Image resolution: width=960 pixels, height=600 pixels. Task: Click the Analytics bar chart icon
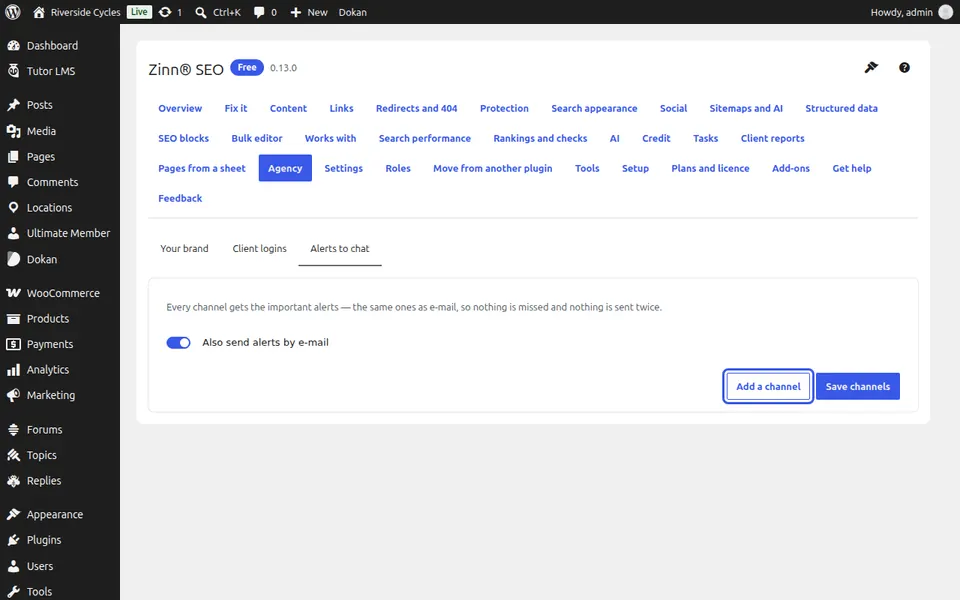click(x=13, y=370)
